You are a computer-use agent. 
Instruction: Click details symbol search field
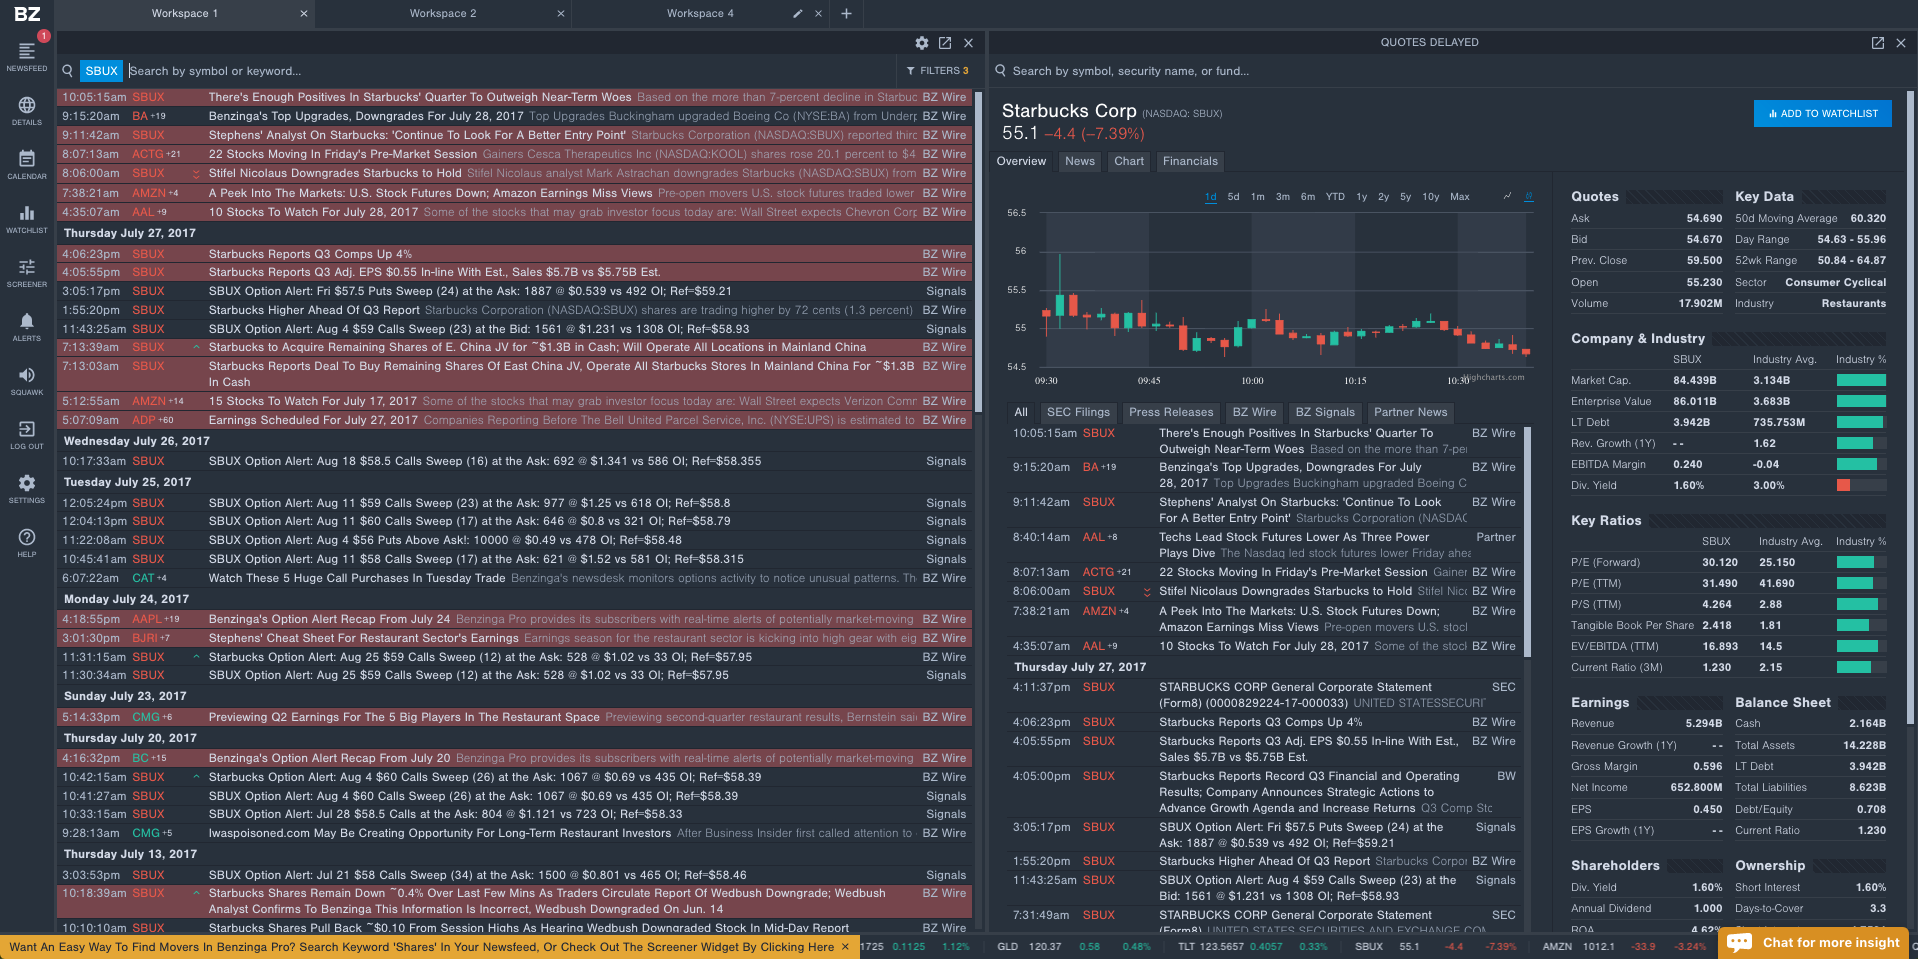tap(1450, 71)
